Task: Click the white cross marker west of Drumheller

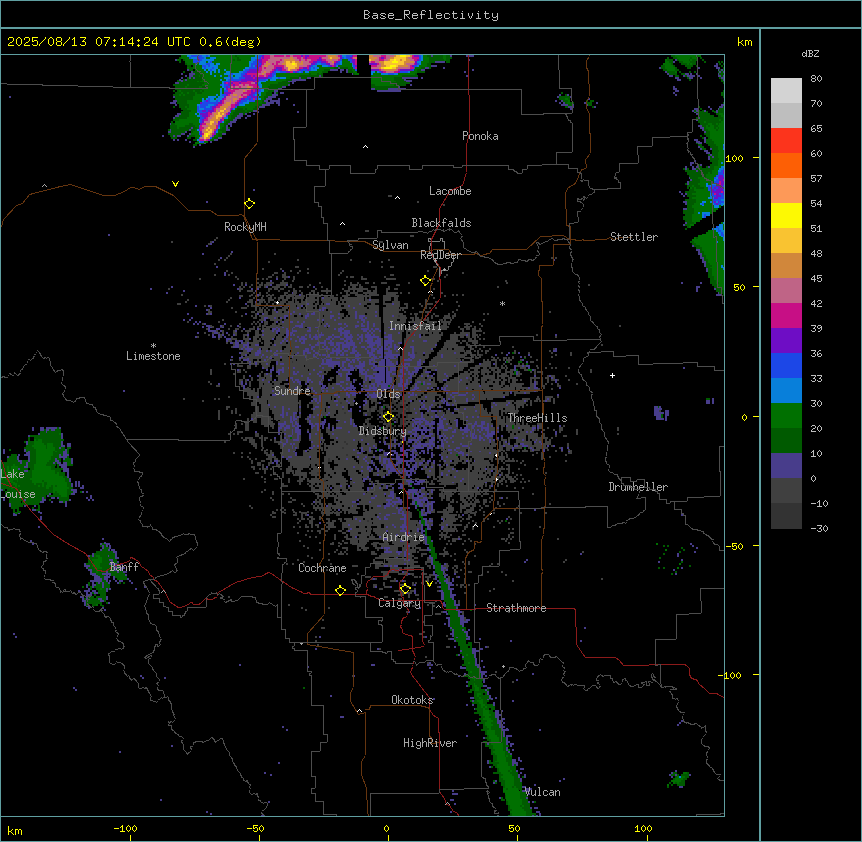Action: 612,375
